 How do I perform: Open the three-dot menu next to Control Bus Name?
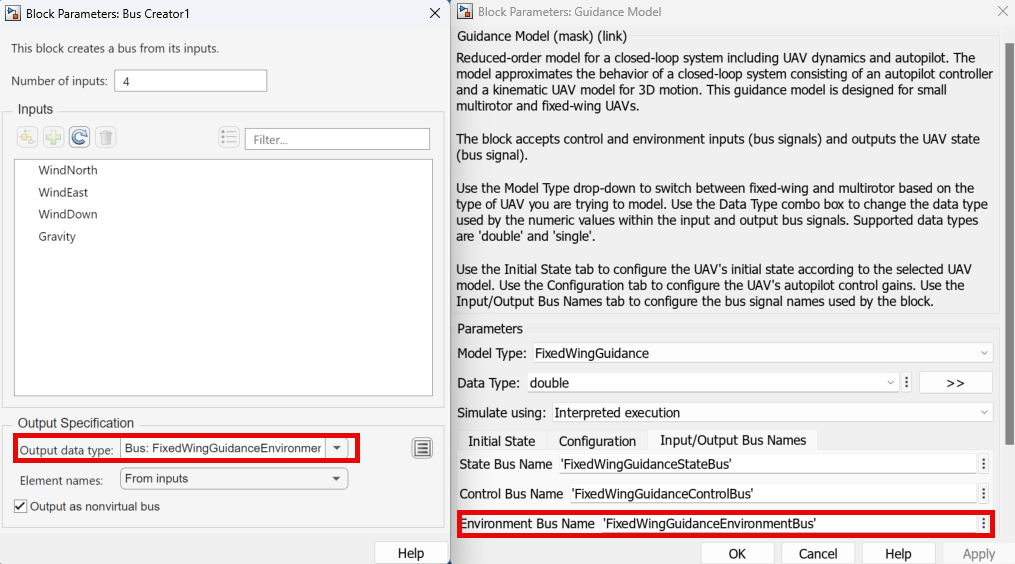click(983, 493)
